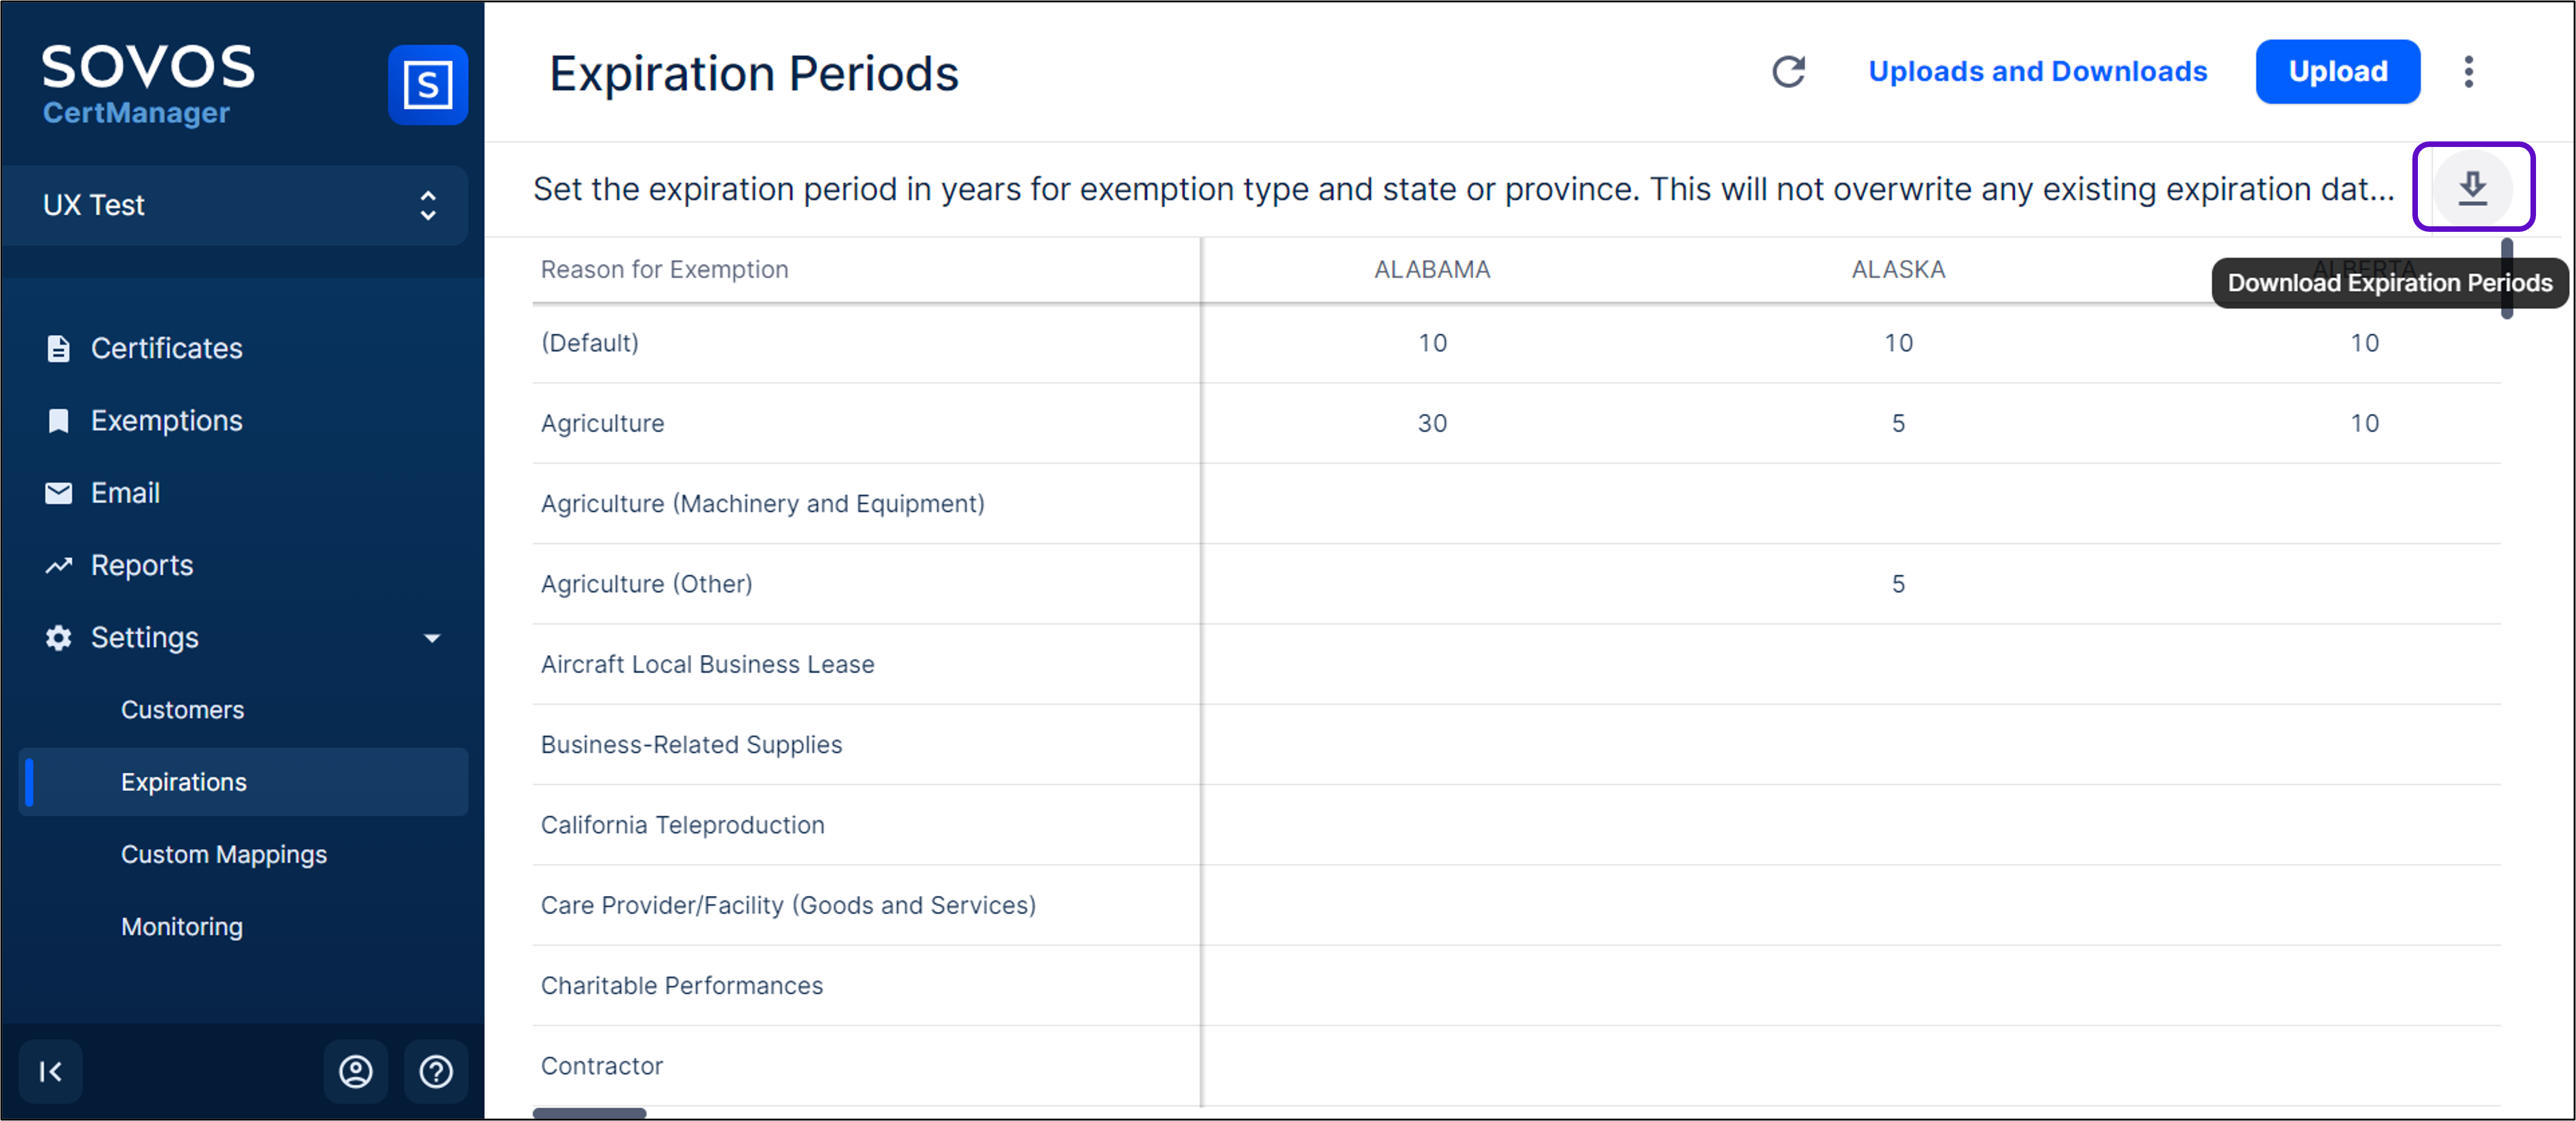Viewport: 2576px width, 1121px height.
Task: Click the Download Expiration Periods icon
Action: tap(2472, 187)
